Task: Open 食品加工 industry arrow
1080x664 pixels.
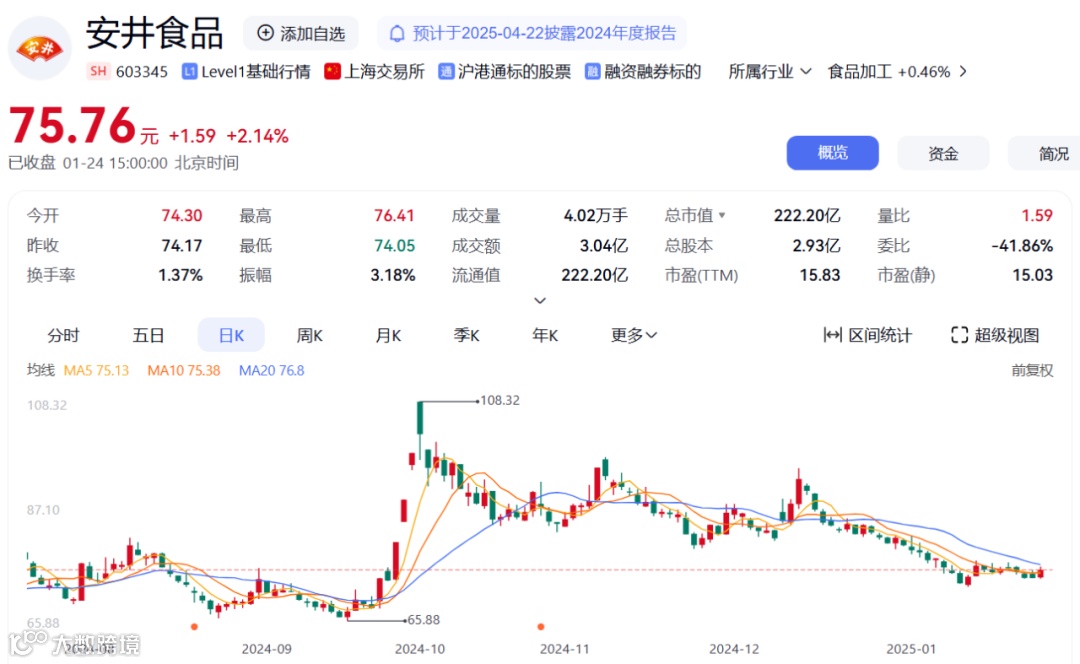Action: click(x=963, y=72)
